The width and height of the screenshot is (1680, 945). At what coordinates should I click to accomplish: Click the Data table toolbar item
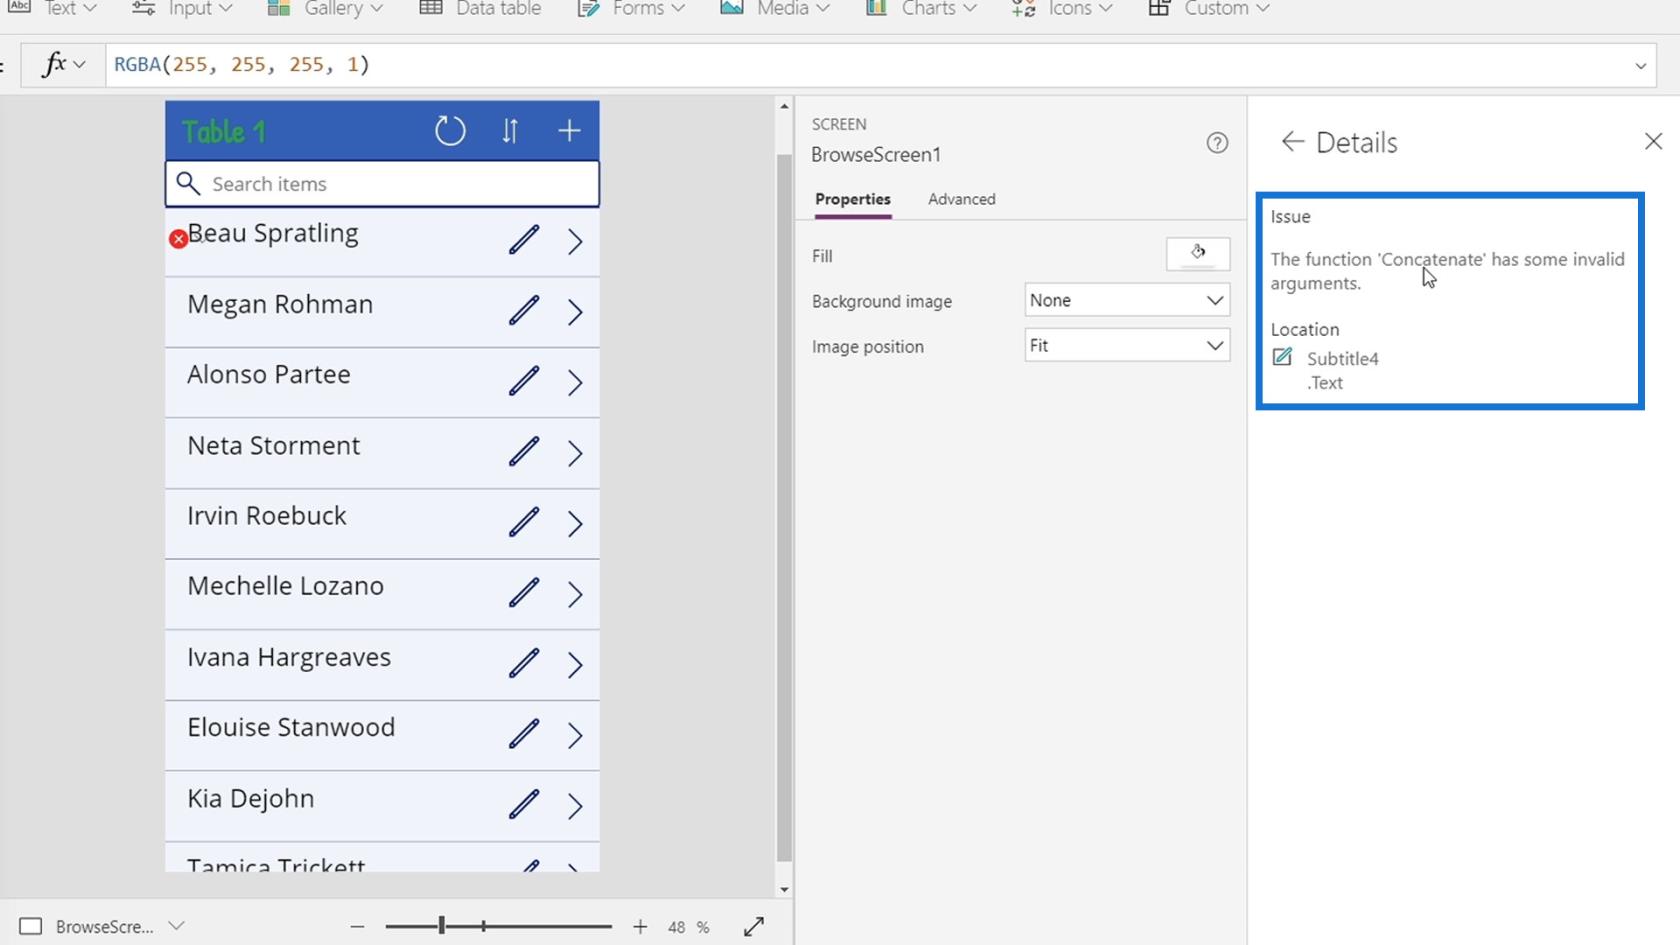pyautogui.click(x=480, y=8)
